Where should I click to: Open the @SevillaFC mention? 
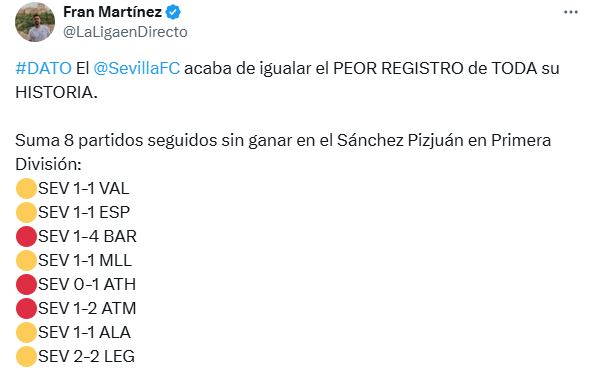coord(136,69)
